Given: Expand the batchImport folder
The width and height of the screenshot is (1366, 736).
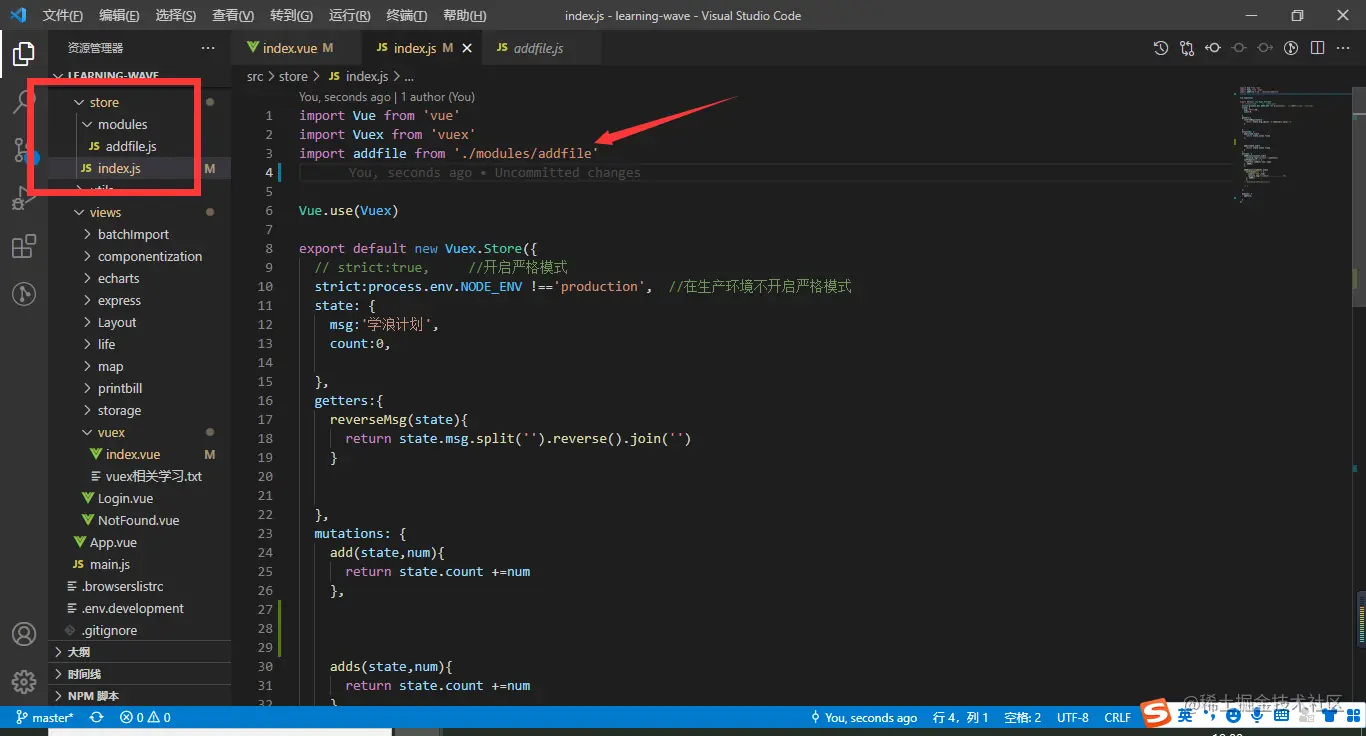Looking at the screenshot, I should pos(133,234).
